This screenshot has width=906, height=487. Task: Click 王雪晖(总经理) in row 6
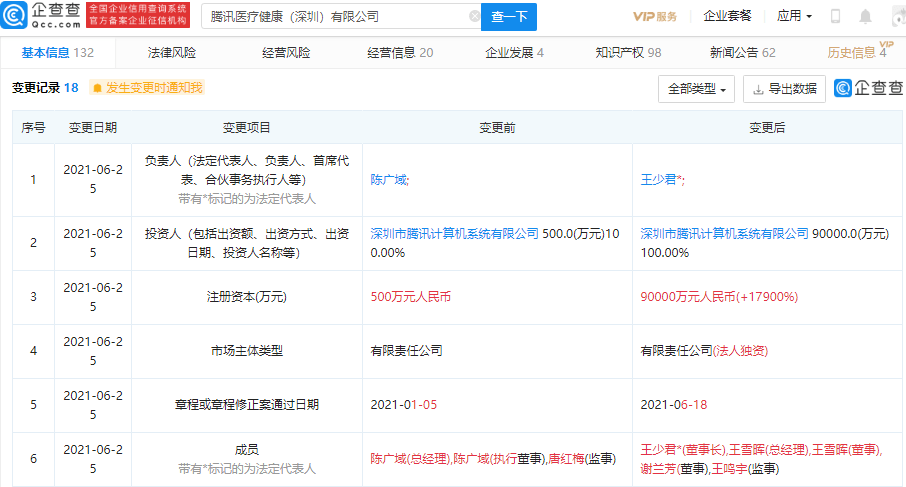[768, 449]
